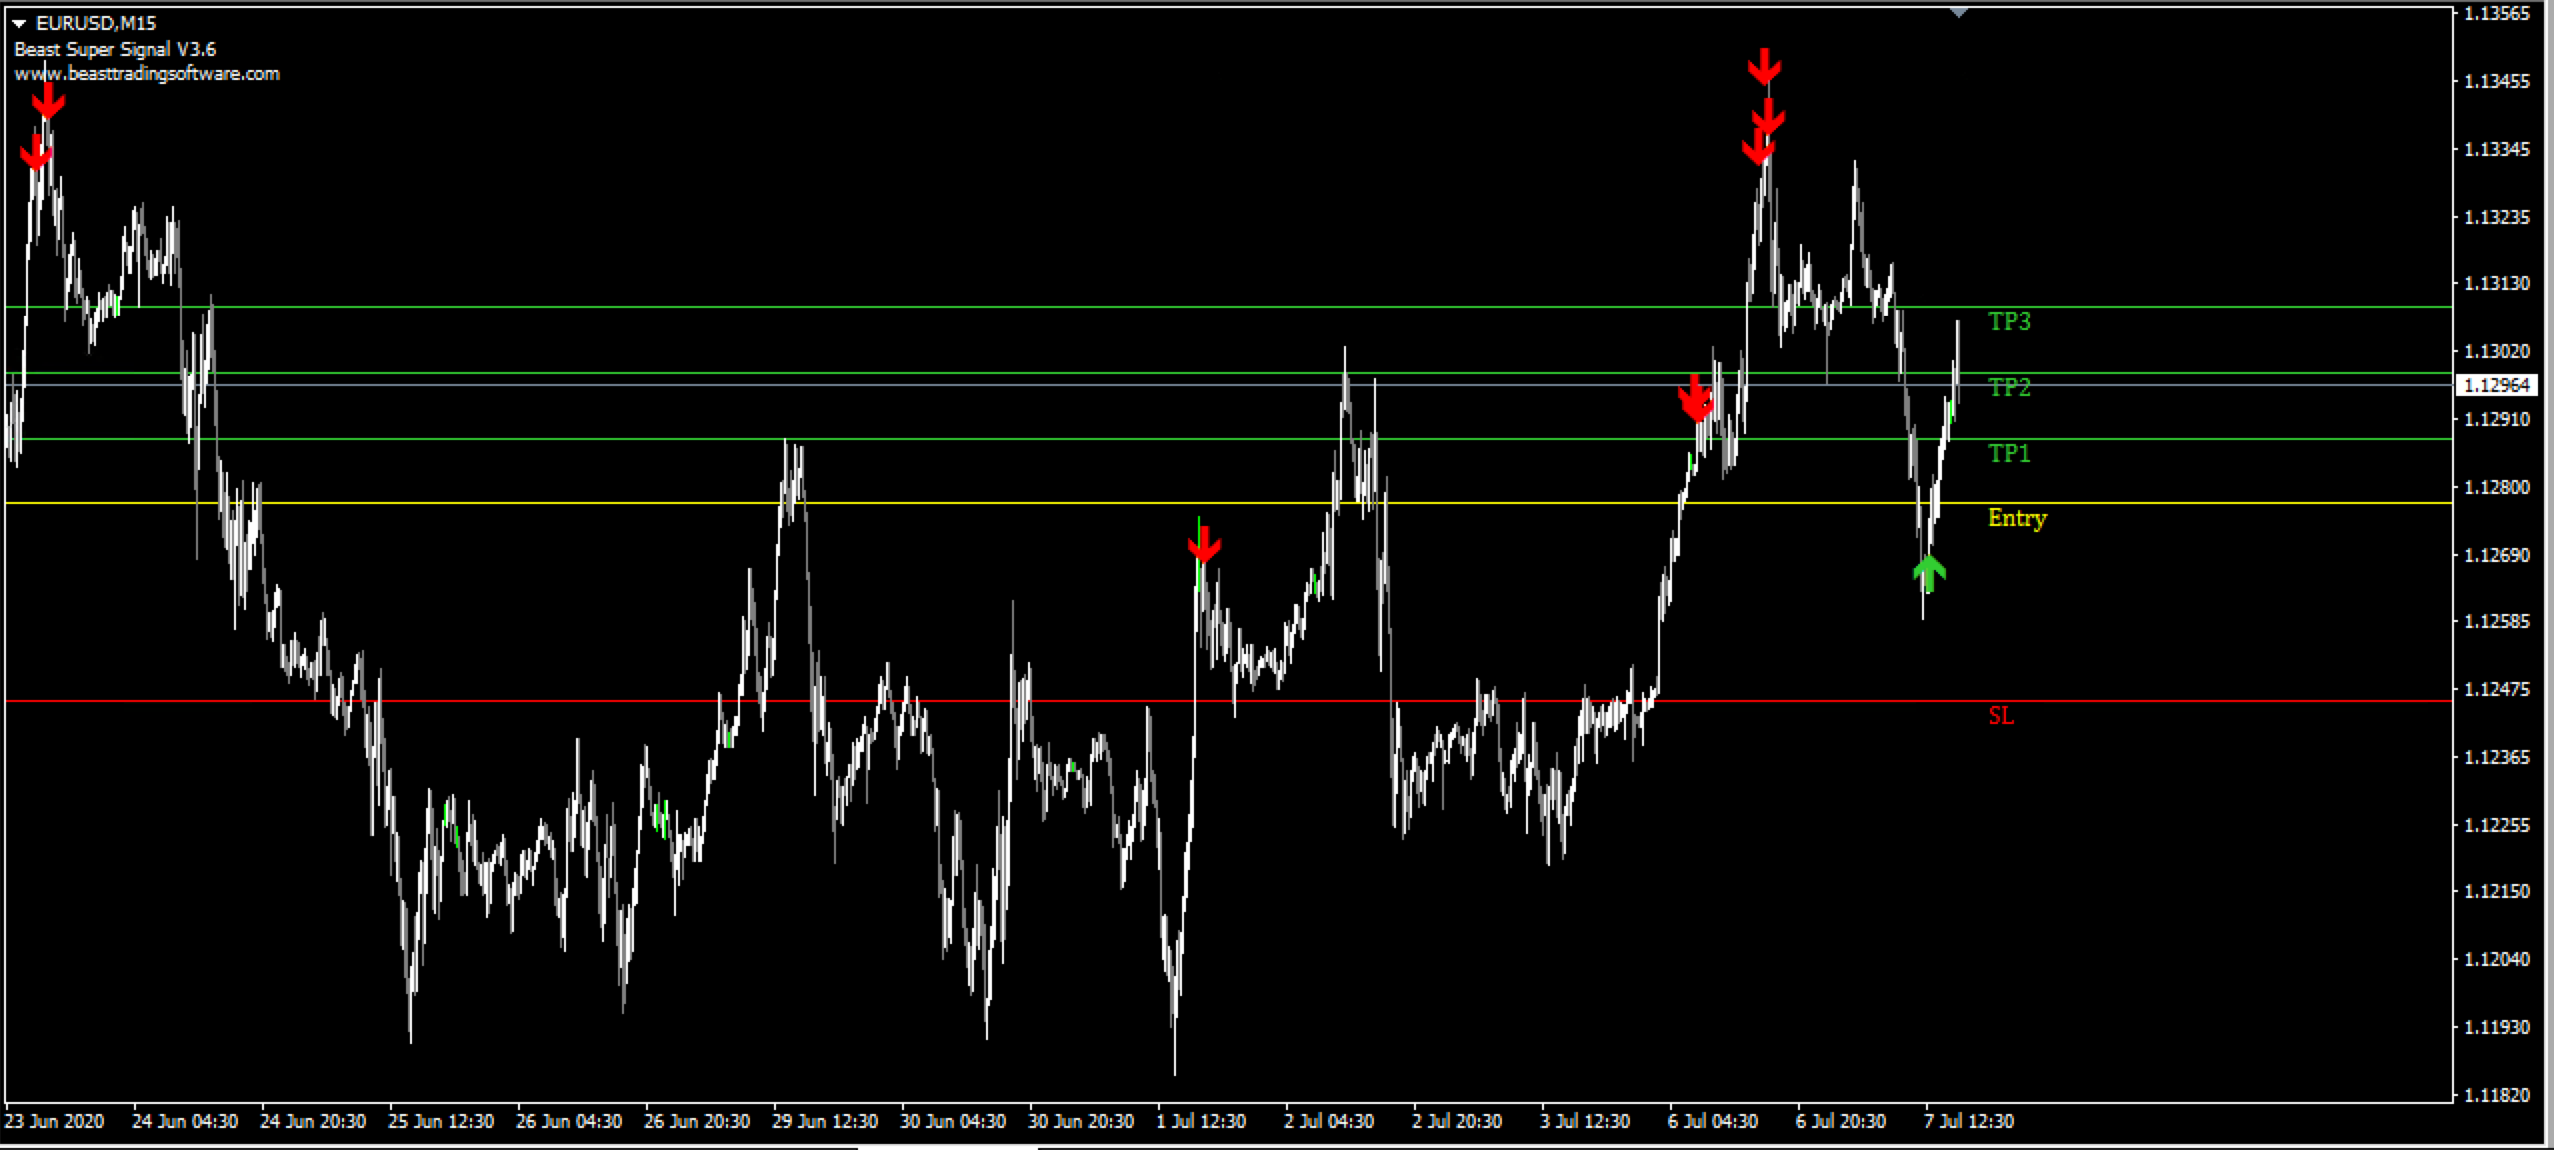Screen dimensions: 2554x1150
Task: Click the topmost red sell arrow at the chart's highest peak
Action: (x=1764, y=66)
